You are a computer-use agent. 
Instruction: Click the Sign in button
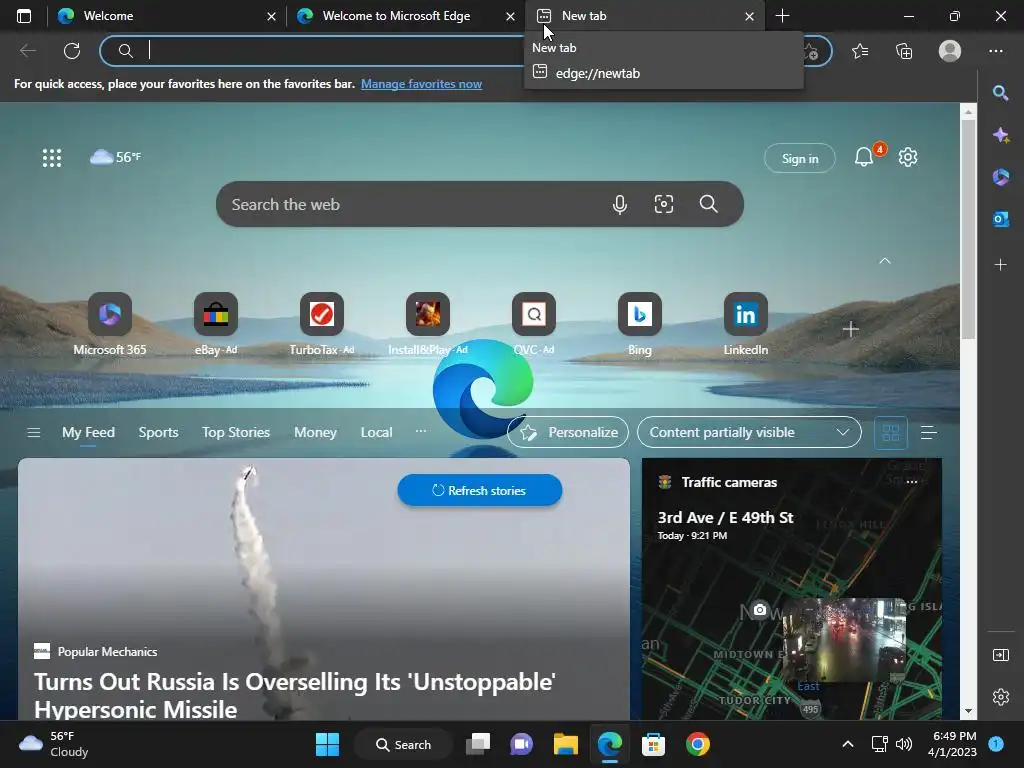pyautogui.click(x=800, y=158)
